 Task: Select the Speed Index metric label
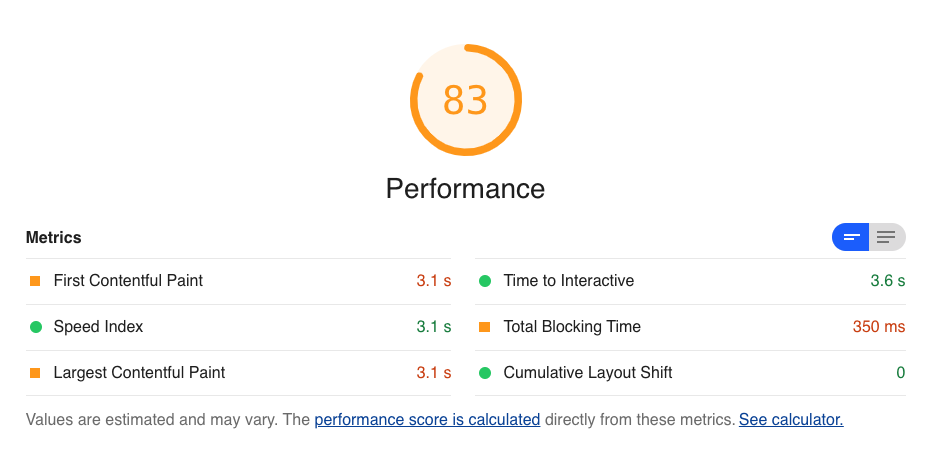click(98, 327)
